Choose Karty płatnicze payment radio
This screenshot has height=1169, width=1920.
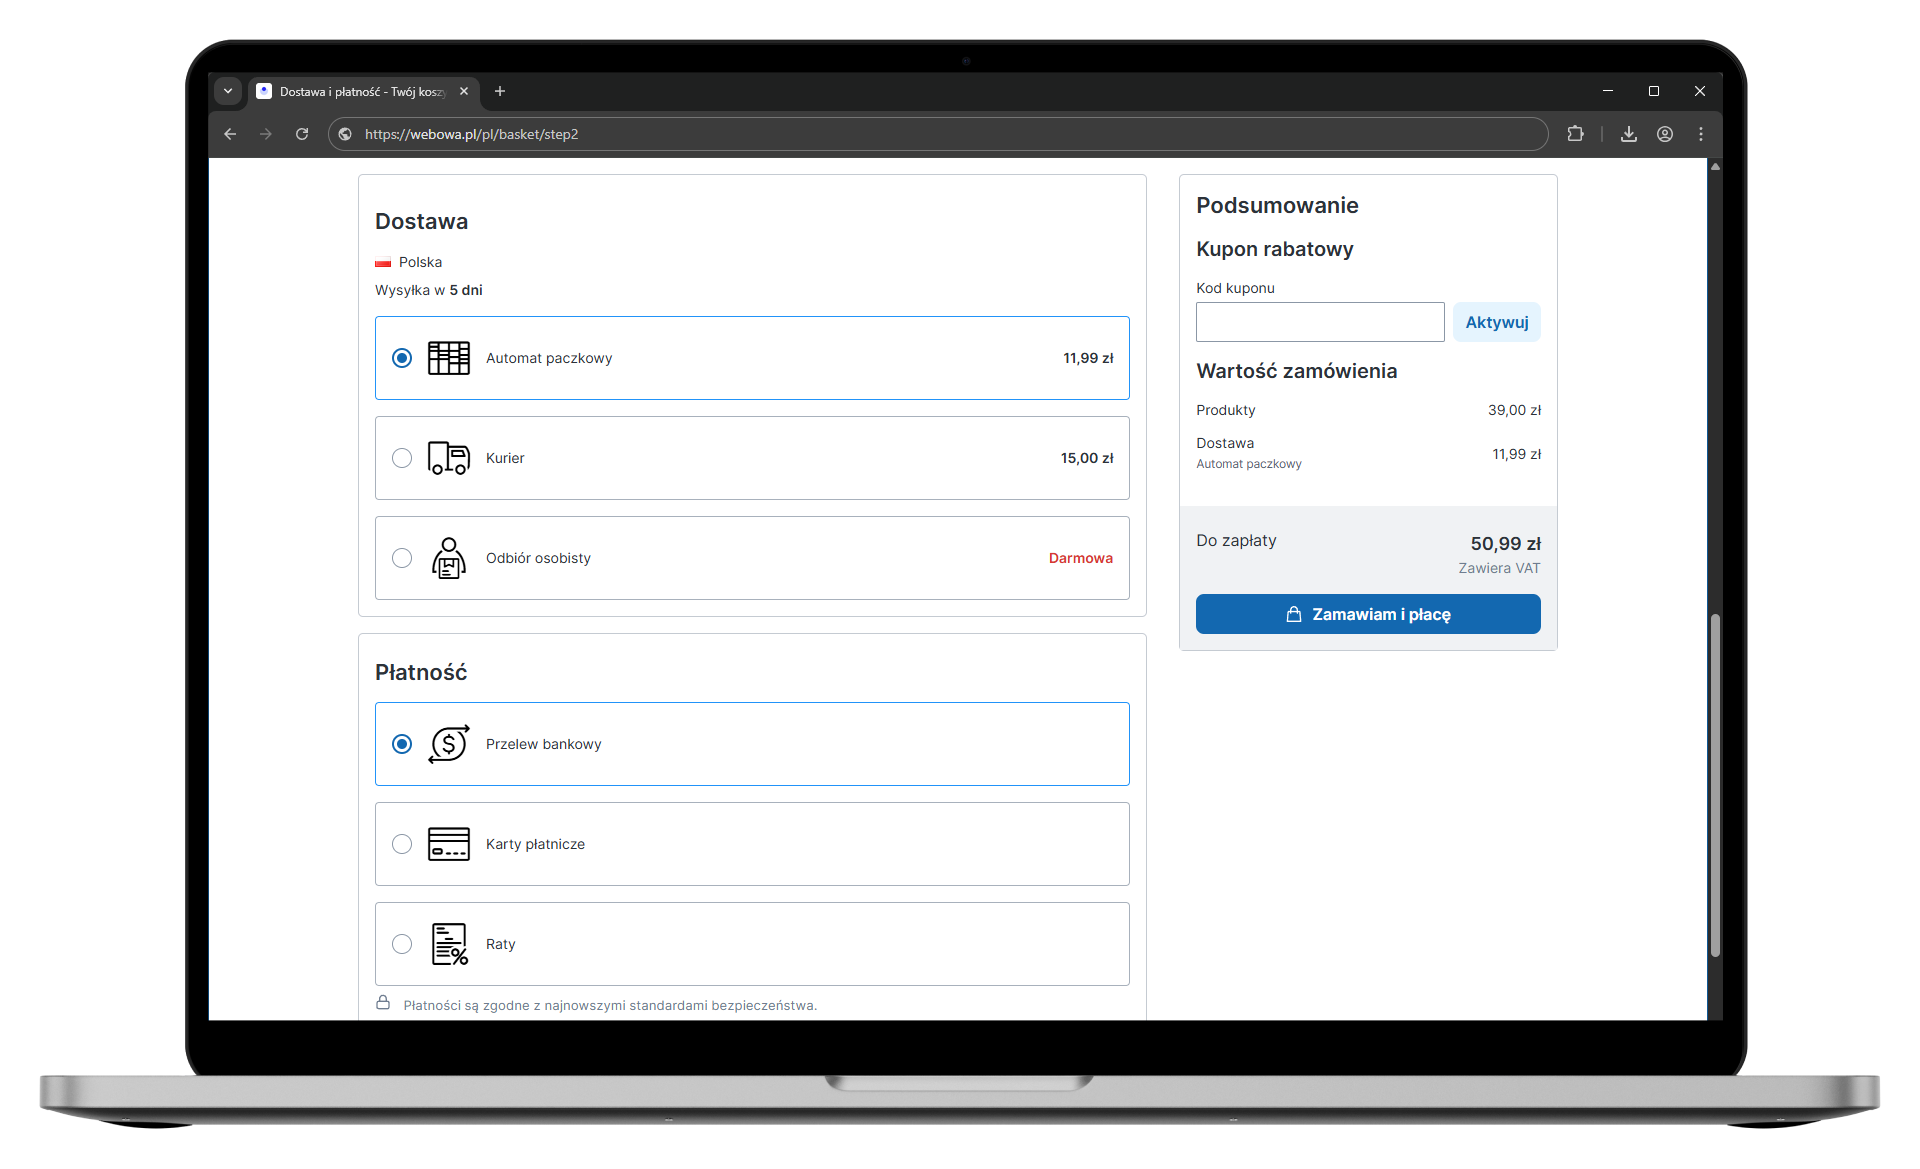[x=402, y=844]
